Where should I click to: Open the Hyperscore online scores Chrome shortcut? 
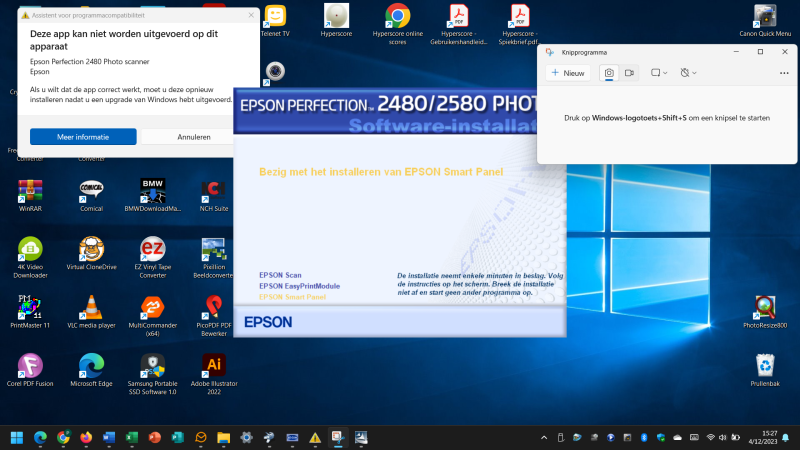(398, 17)
